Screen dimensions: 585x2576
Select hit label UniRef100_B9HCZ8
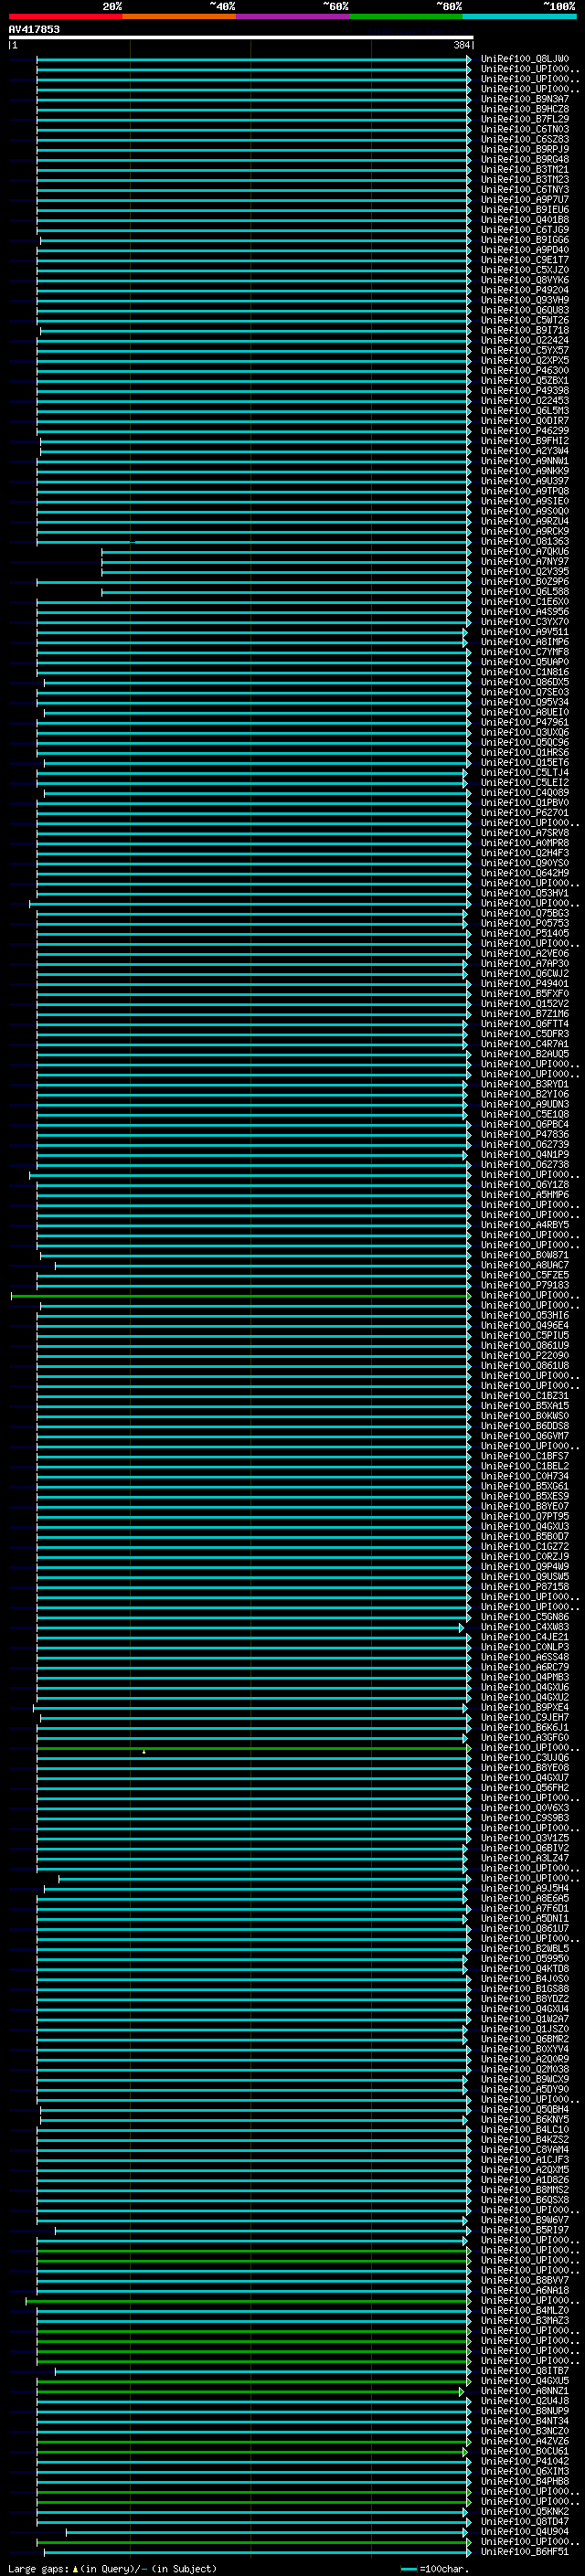pyautogui.click(x=525, y=109)
